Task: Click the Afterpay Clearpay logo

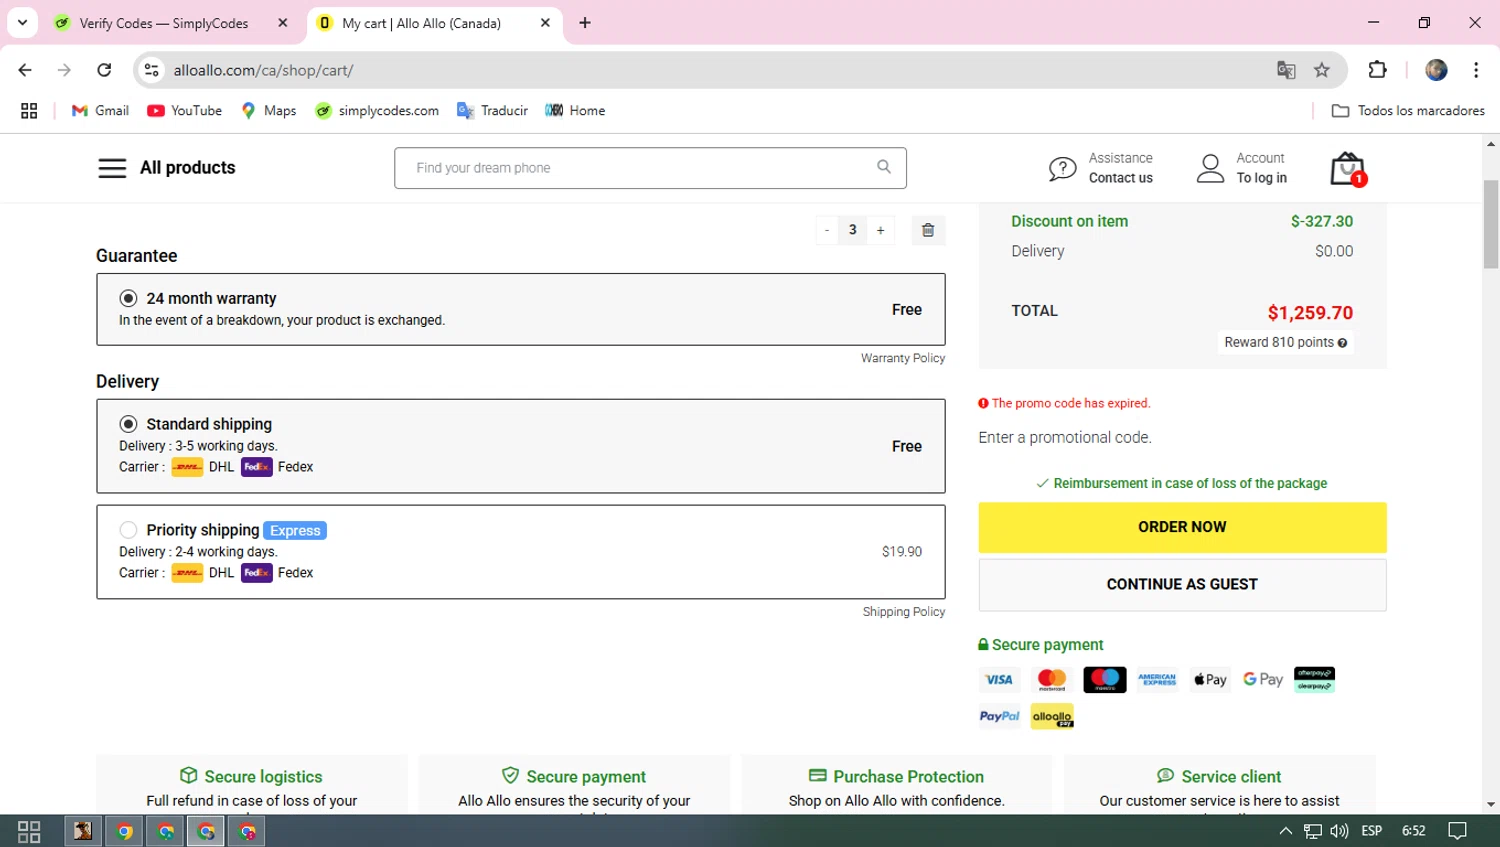Action: pyautogui.click(x=1314, y=680)
